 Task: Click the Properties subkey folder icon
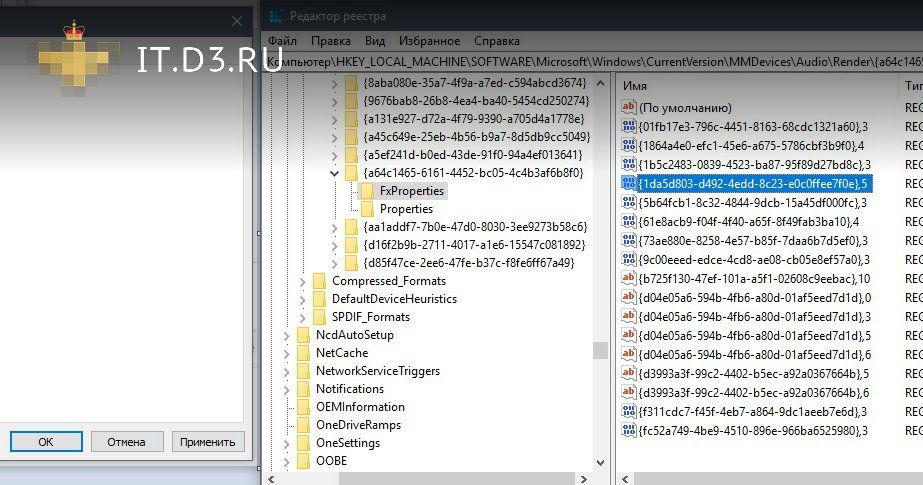coord(367,209)
